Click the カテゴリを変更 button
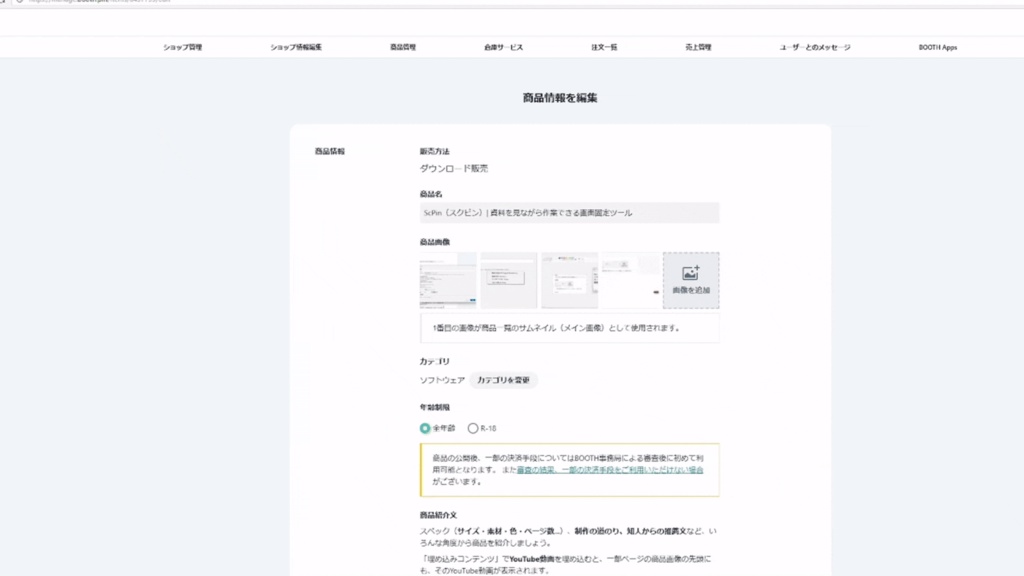The image size is (1024, 576). (504, 380)
